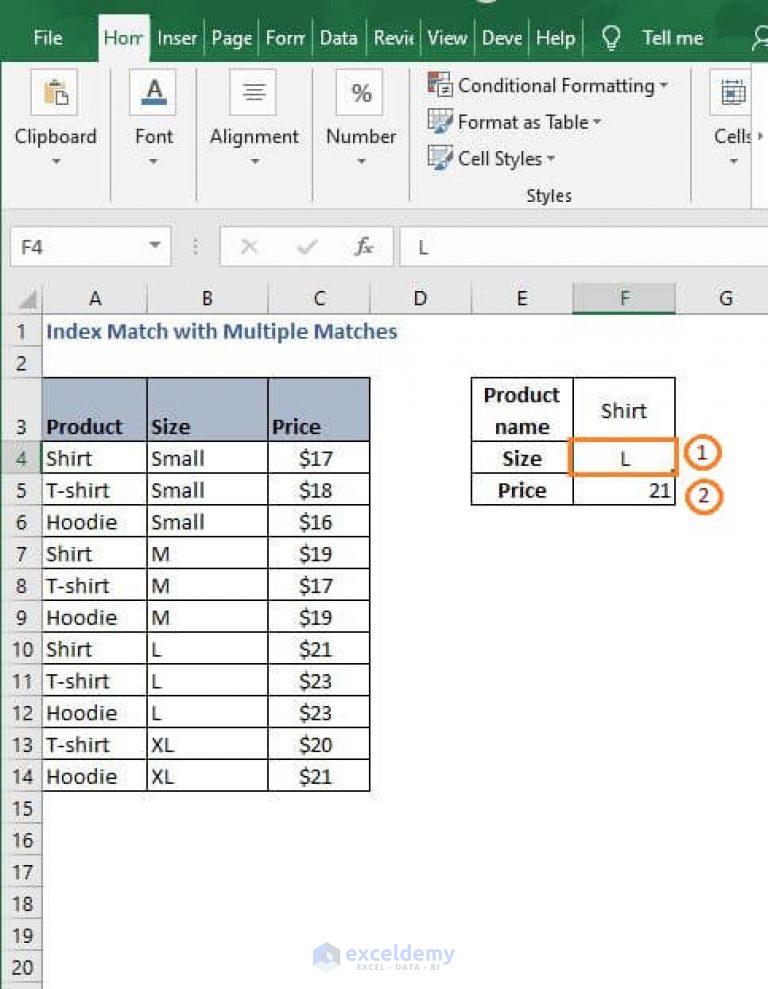The image size is (768, 989).
Task: Click the Alignment group icon
Action: pos(253,93)
